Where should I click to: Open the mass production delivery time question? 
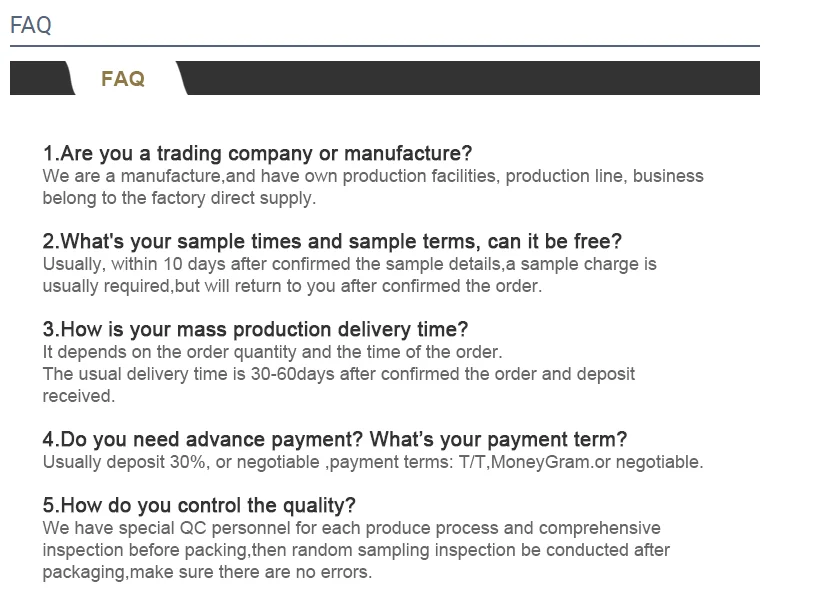[x=255, y=330]
